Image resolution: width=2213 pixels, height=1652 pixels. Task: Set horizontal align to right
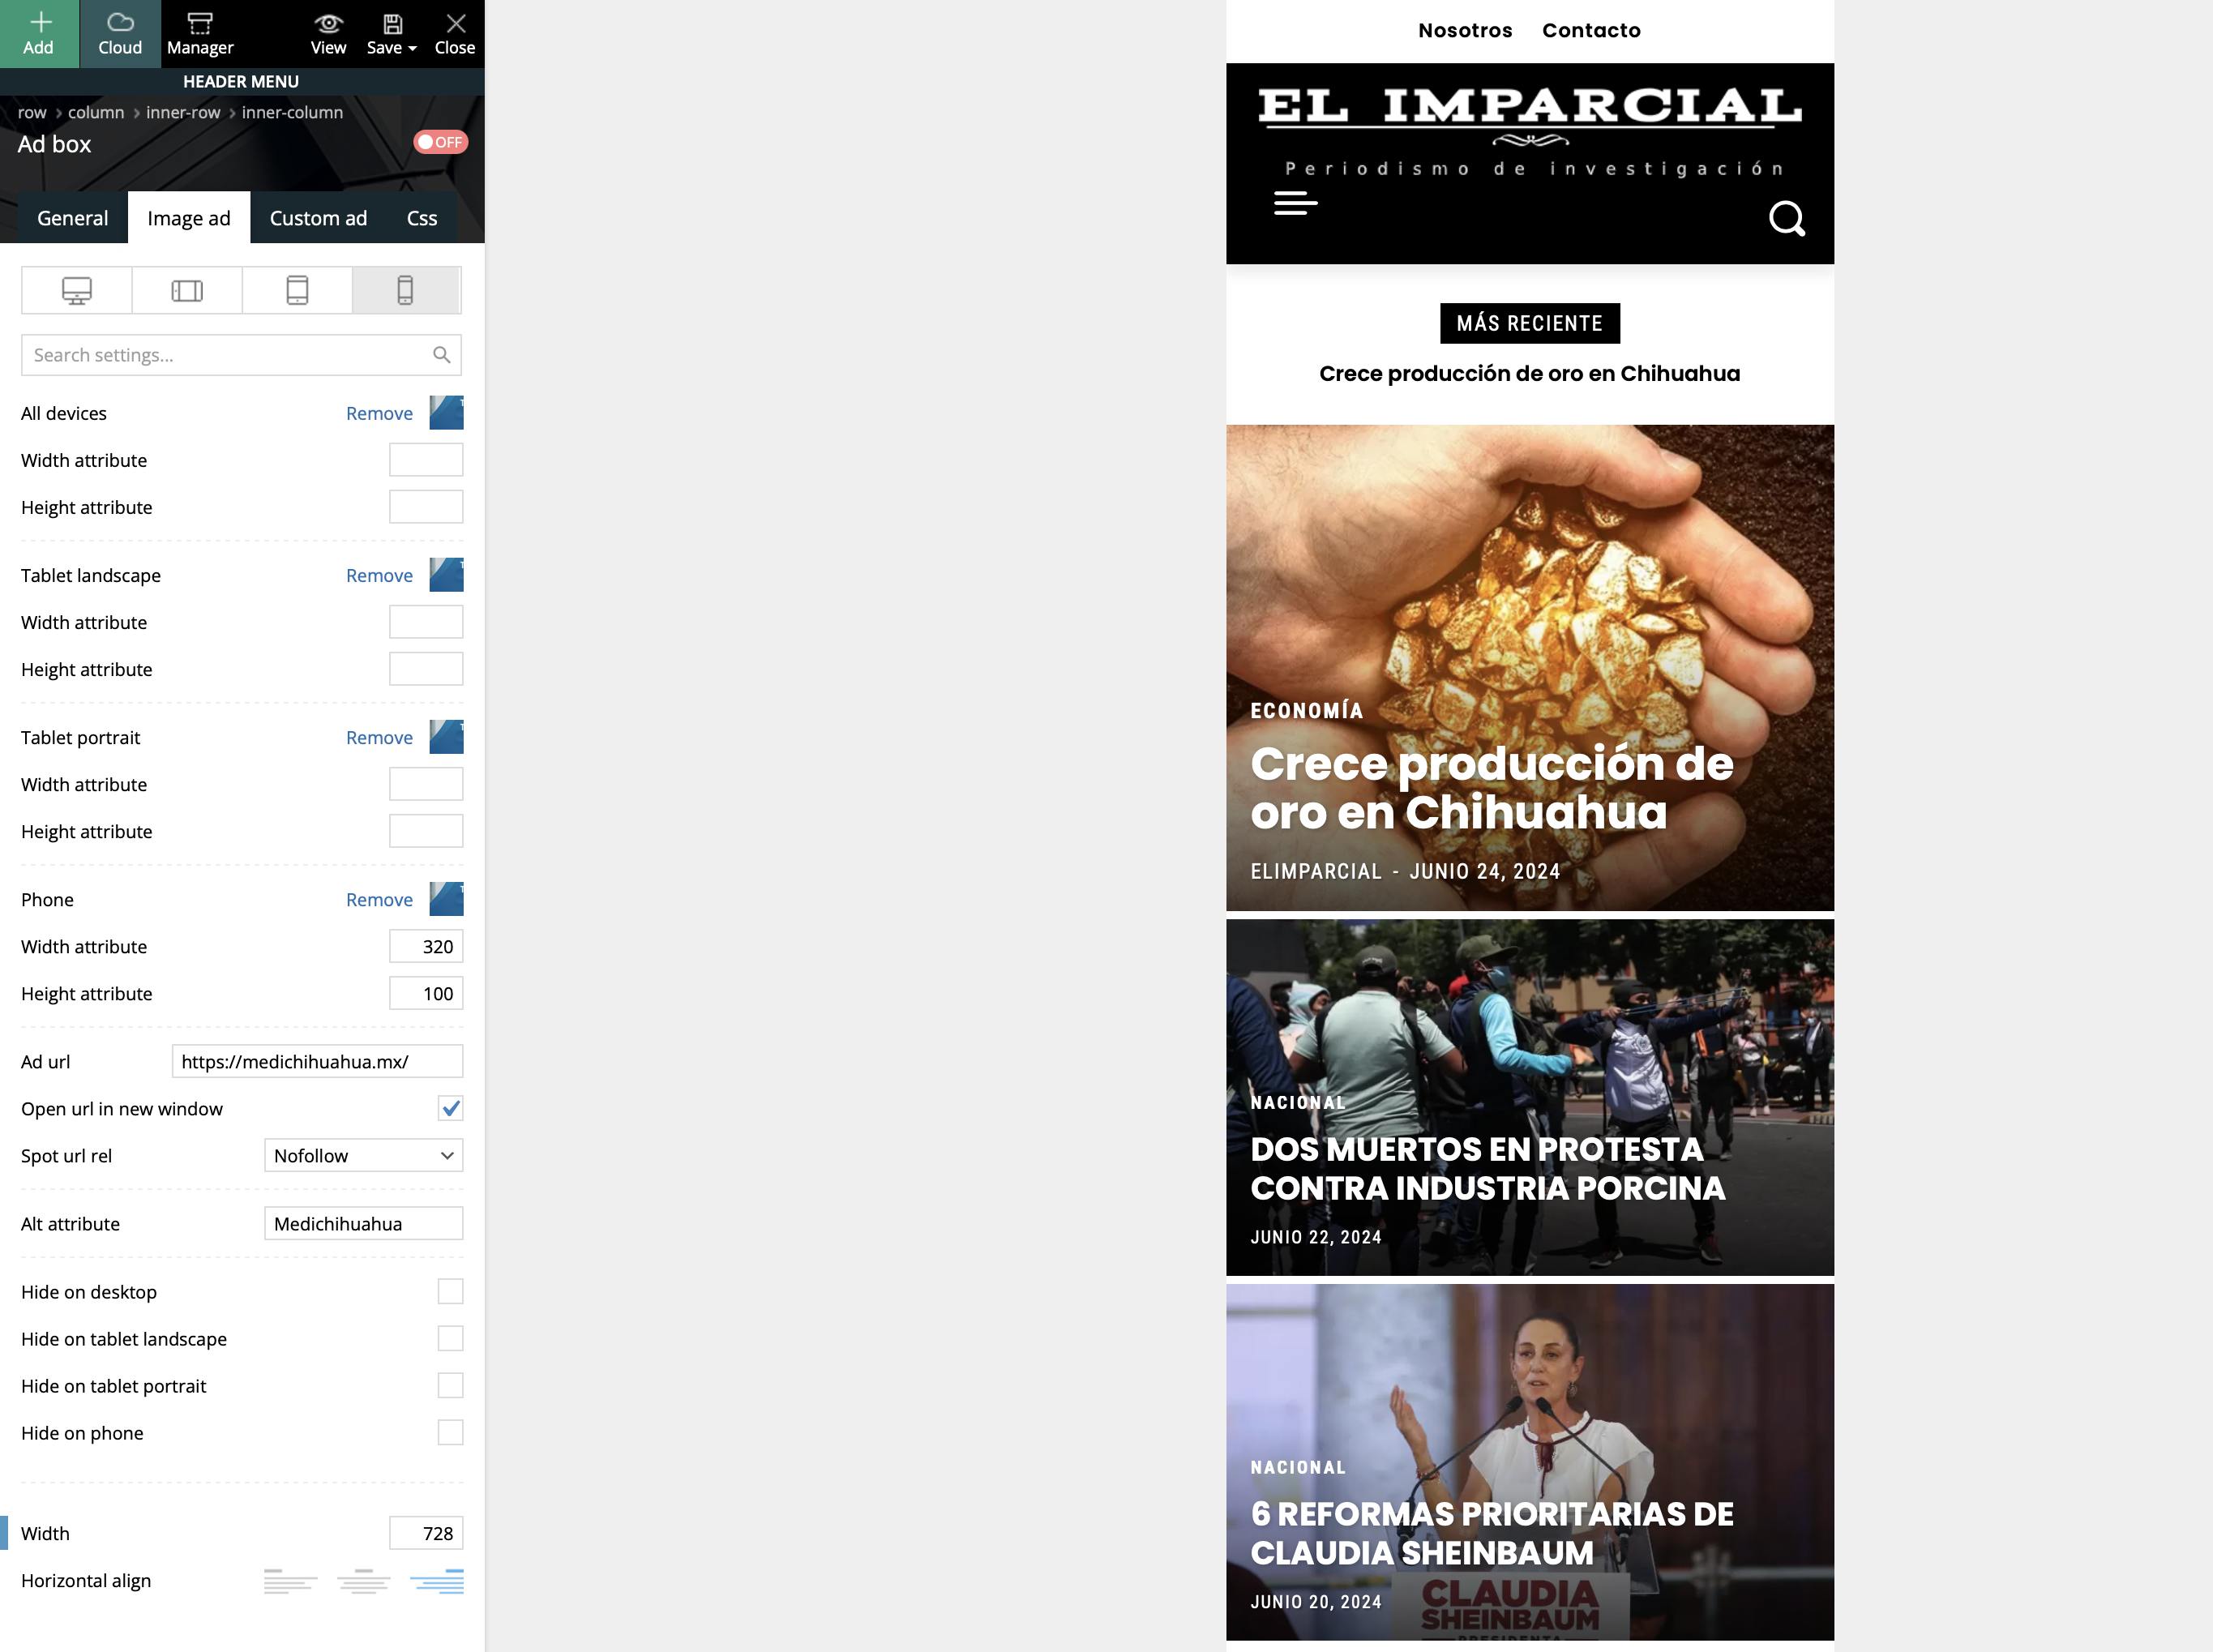click(437, 1581)
